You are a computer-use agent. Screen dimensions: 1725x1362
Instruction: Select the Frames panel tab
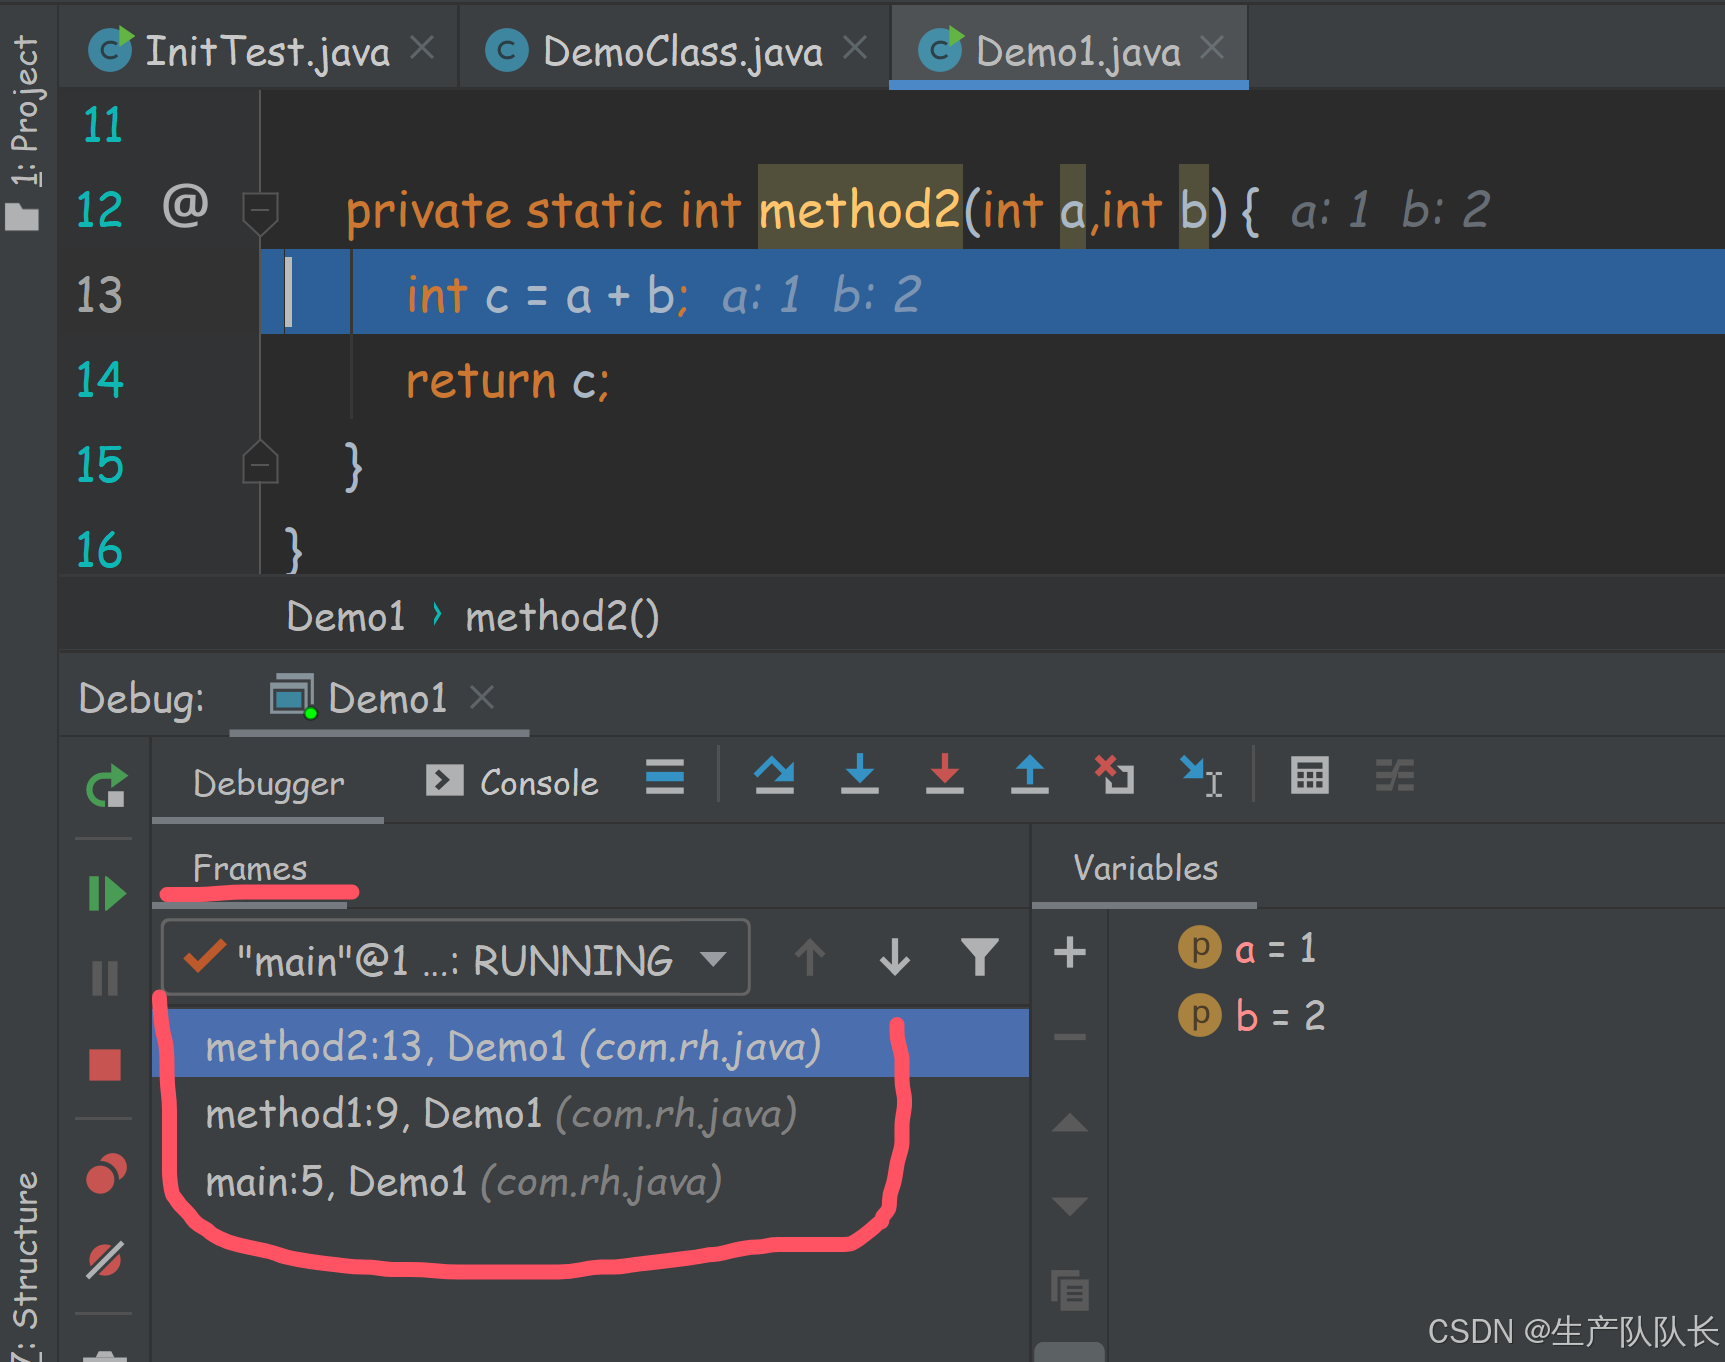tap(250, 868)
